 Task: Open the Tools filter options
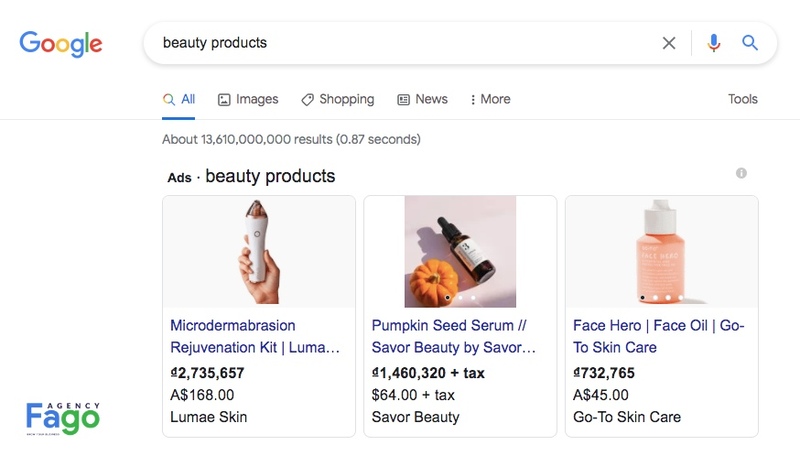(x=743, y=99)
